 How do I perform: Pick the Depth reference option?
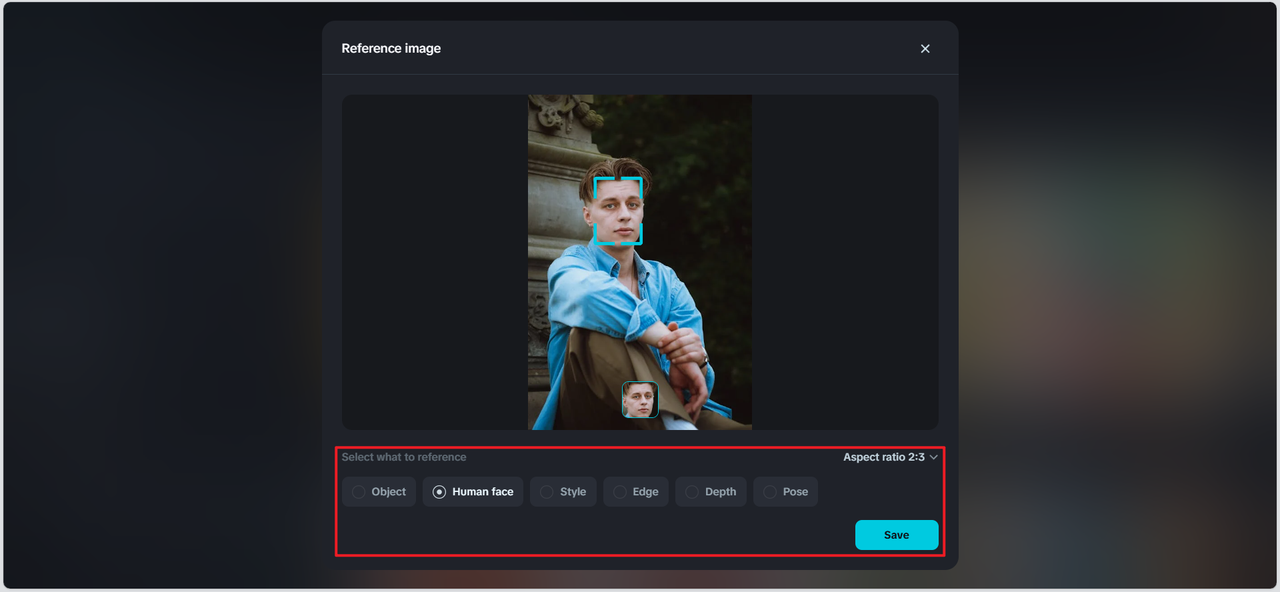click(x=711, y=492)
